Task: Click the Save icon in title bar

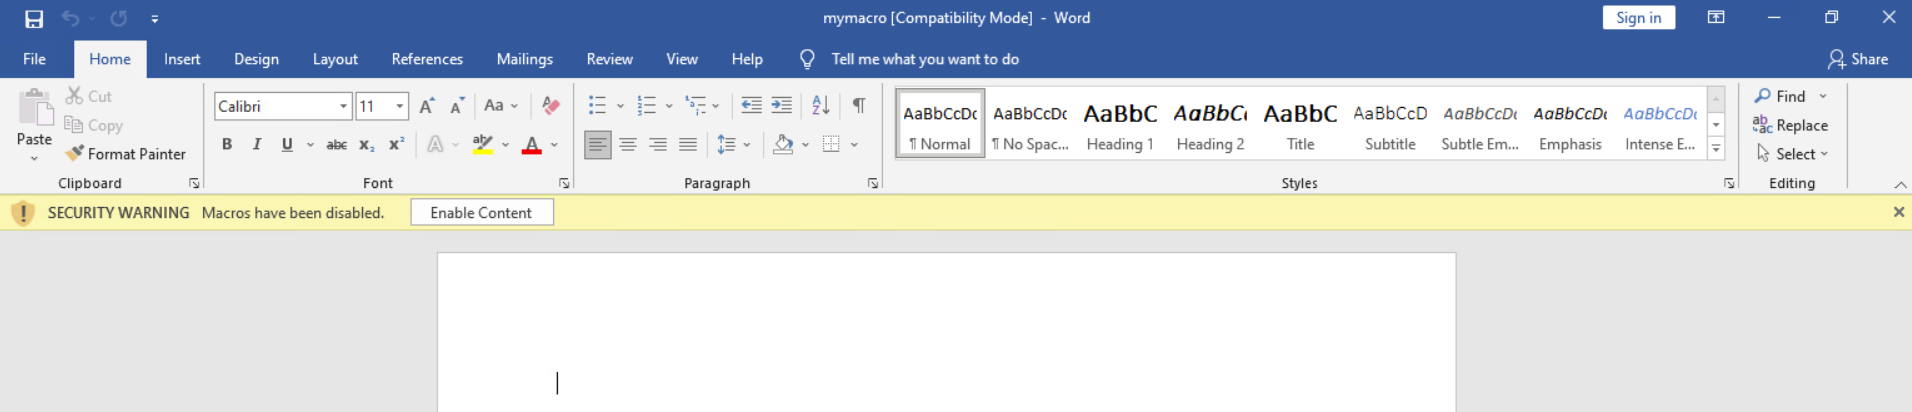Action: (x=34, y=18)
